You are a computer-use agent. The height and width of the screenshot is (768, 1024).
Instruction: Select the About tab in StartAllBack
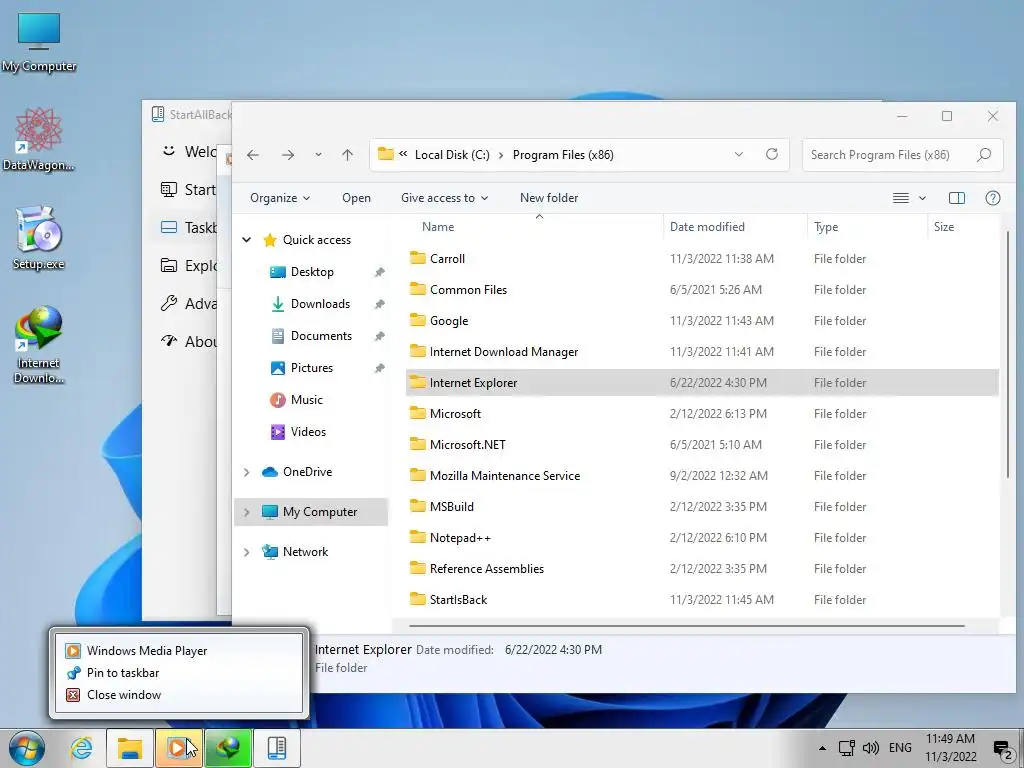pyautogui.click(x=189, y=341)
